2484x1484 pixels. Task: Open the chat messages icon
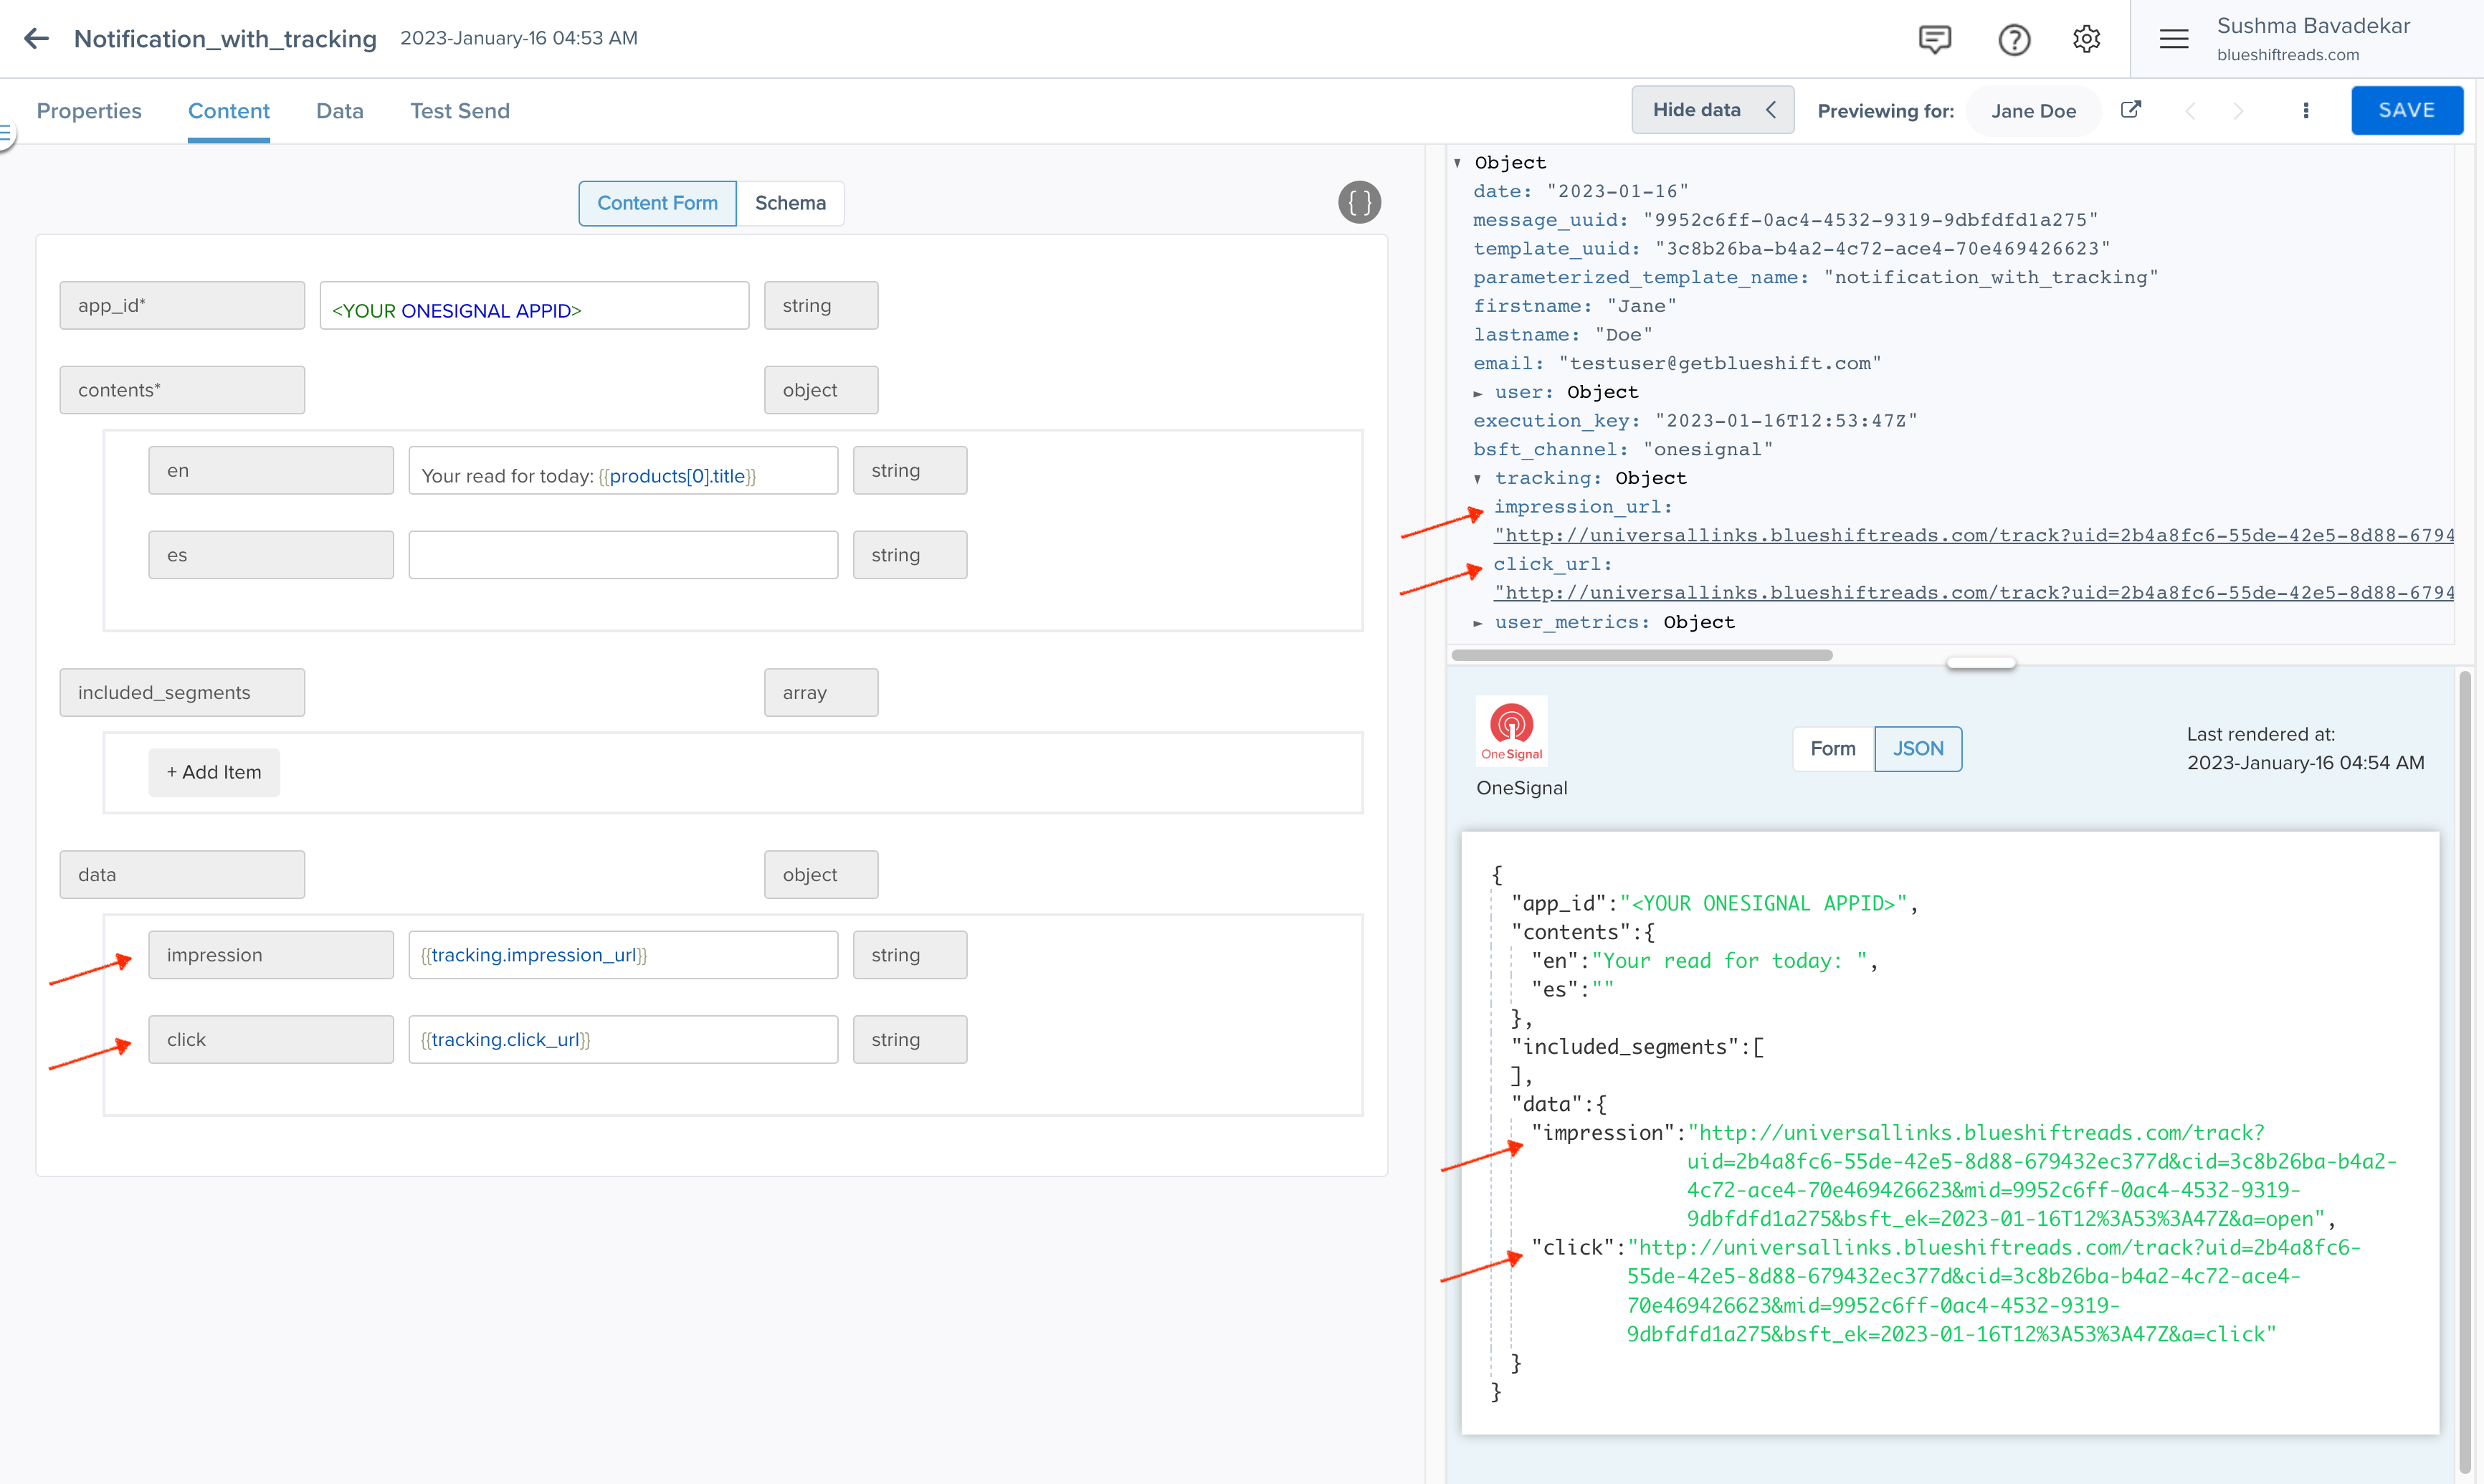[x=1934, y=39]
